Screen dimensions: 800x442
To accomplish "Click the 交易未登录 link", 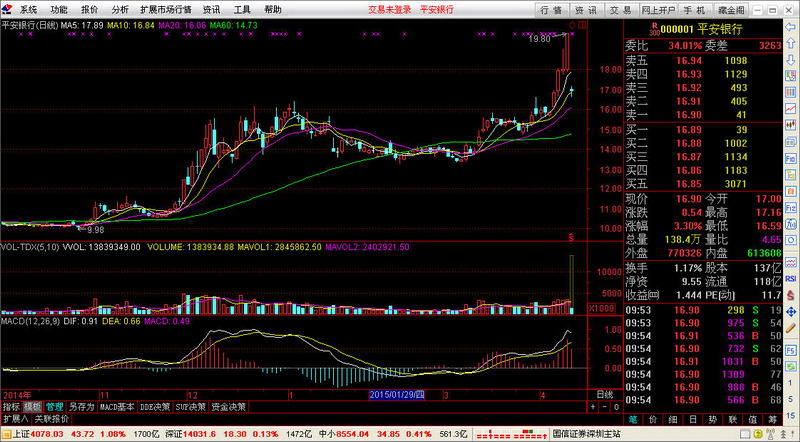I will click(x=389, y=9).
